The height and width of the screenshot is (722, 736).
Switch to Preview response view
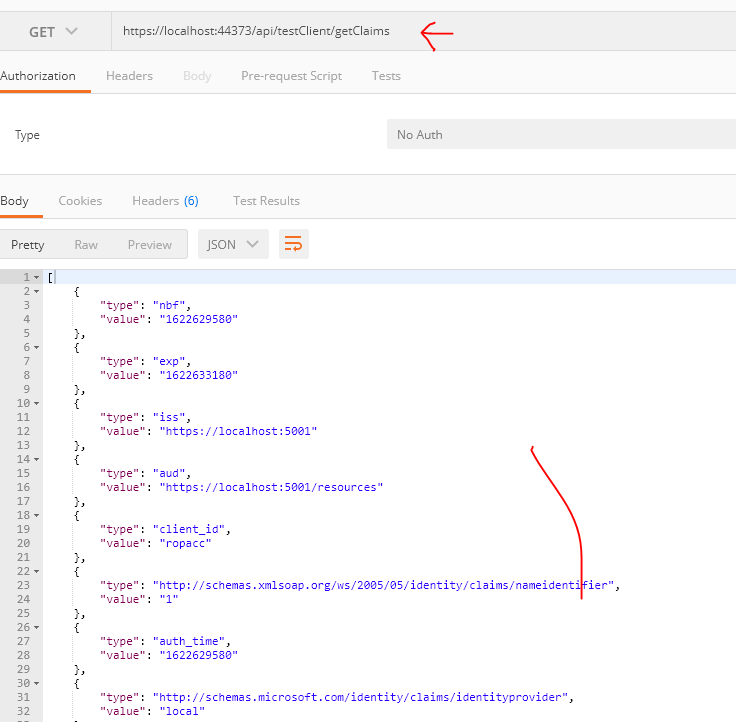[150, 245]
